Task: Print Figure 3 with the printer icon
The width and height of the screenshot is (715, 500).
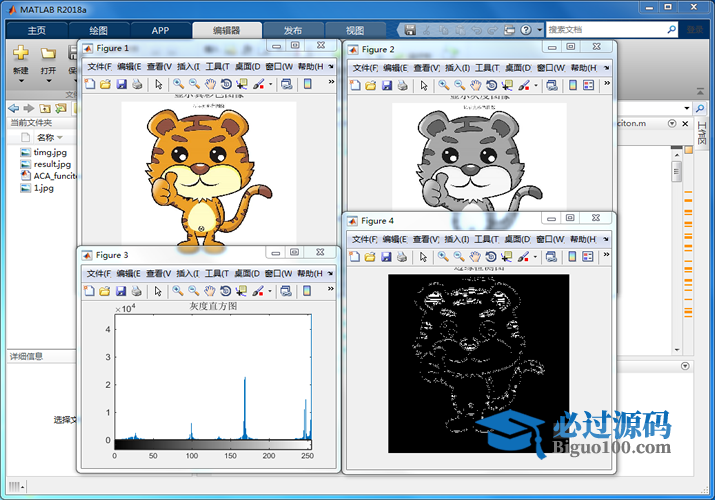Action: [136, 291]
